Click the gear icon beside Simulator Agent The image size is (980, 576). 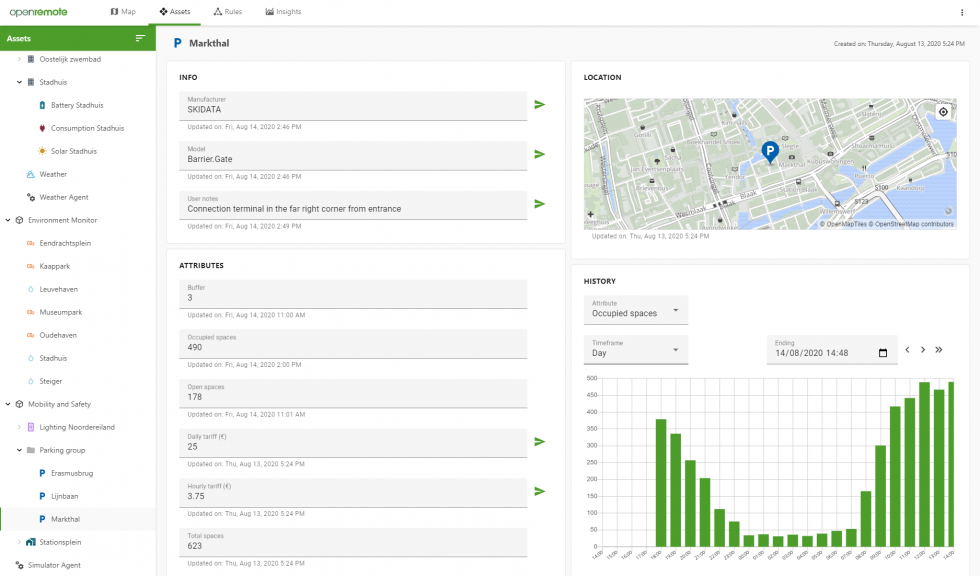[x=17, y=565]
